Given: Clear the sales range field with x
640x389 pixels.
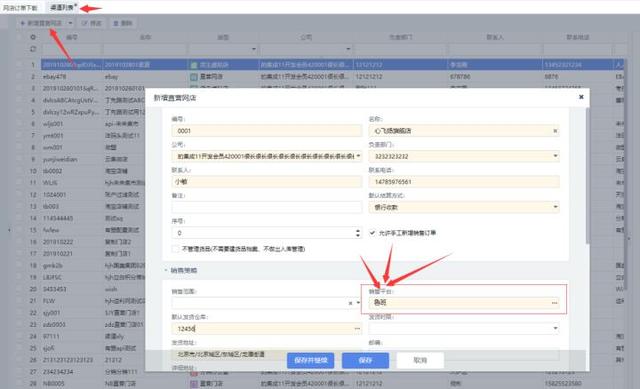Looking at the screenshot, I should tap(350, 303).
